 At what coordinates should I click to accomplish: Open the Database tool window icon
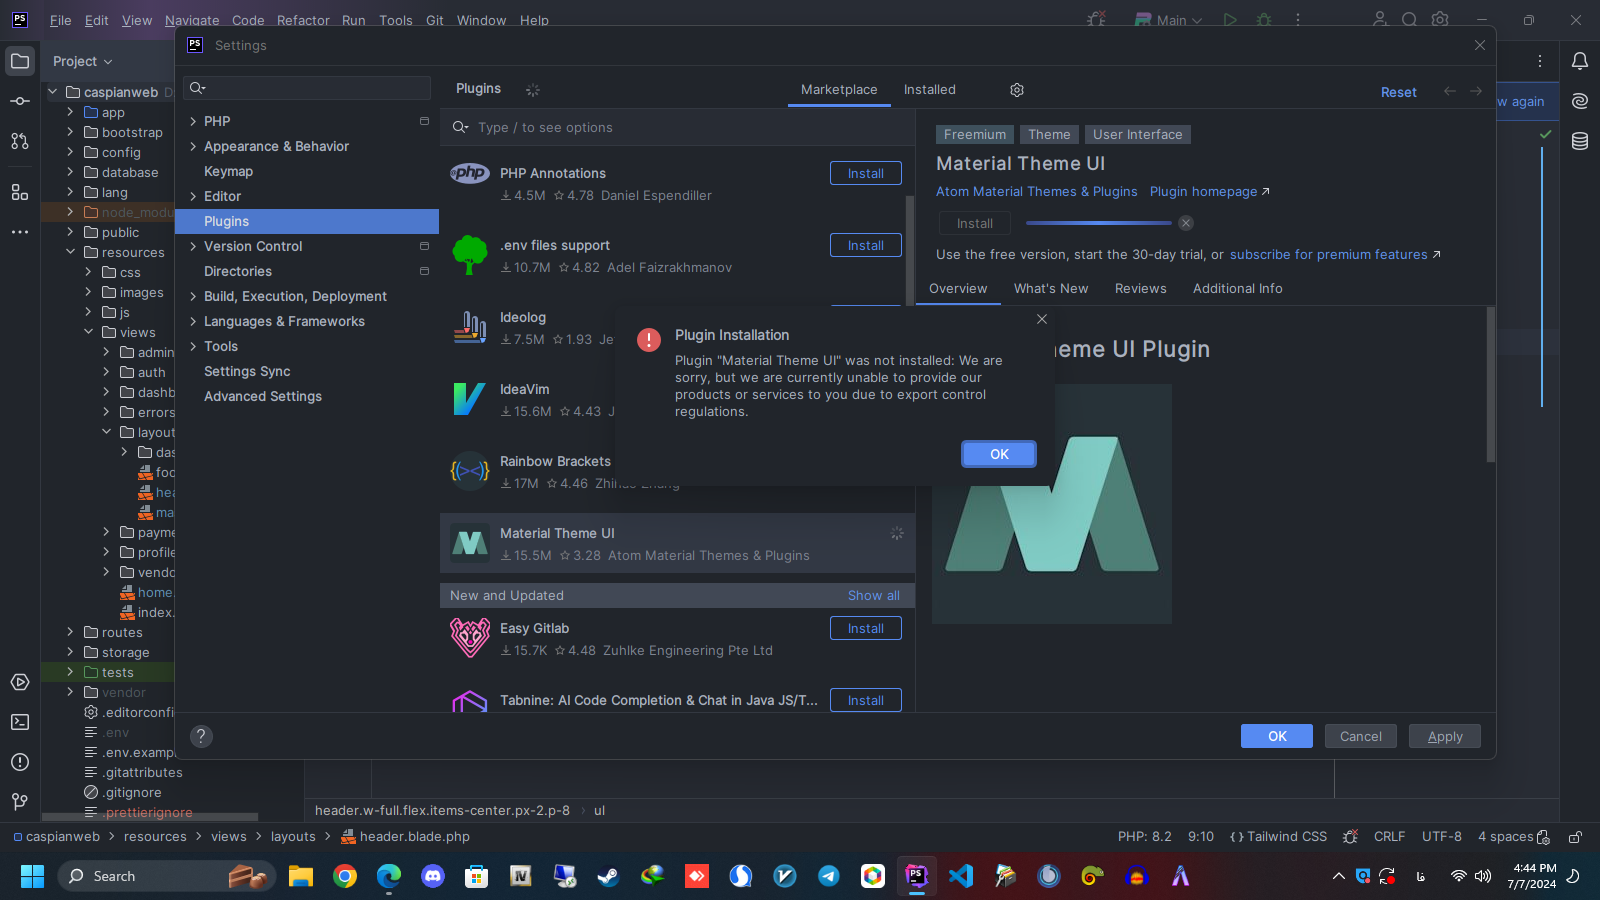[1580, 141]
